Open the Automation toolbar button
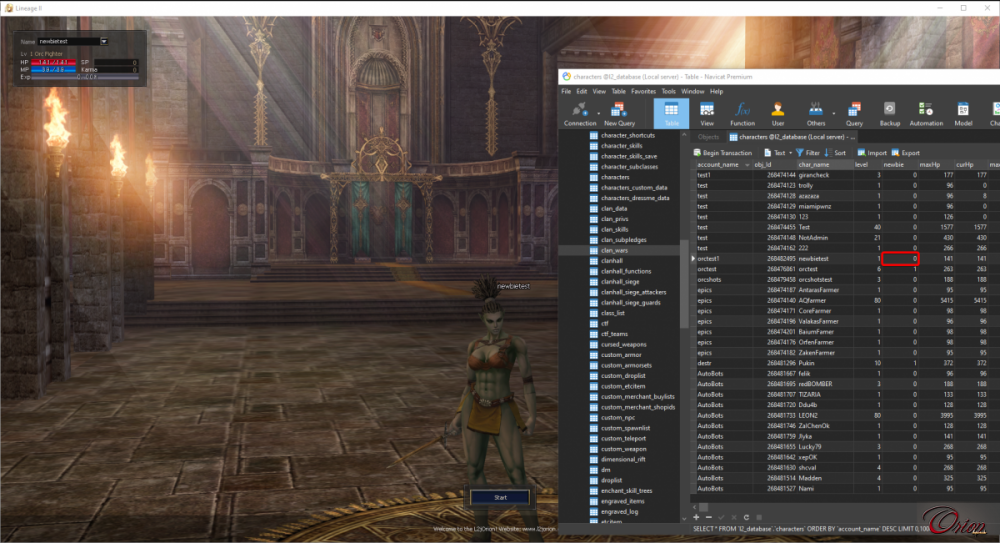This screenshot has height=543, width=1000. 925,114
